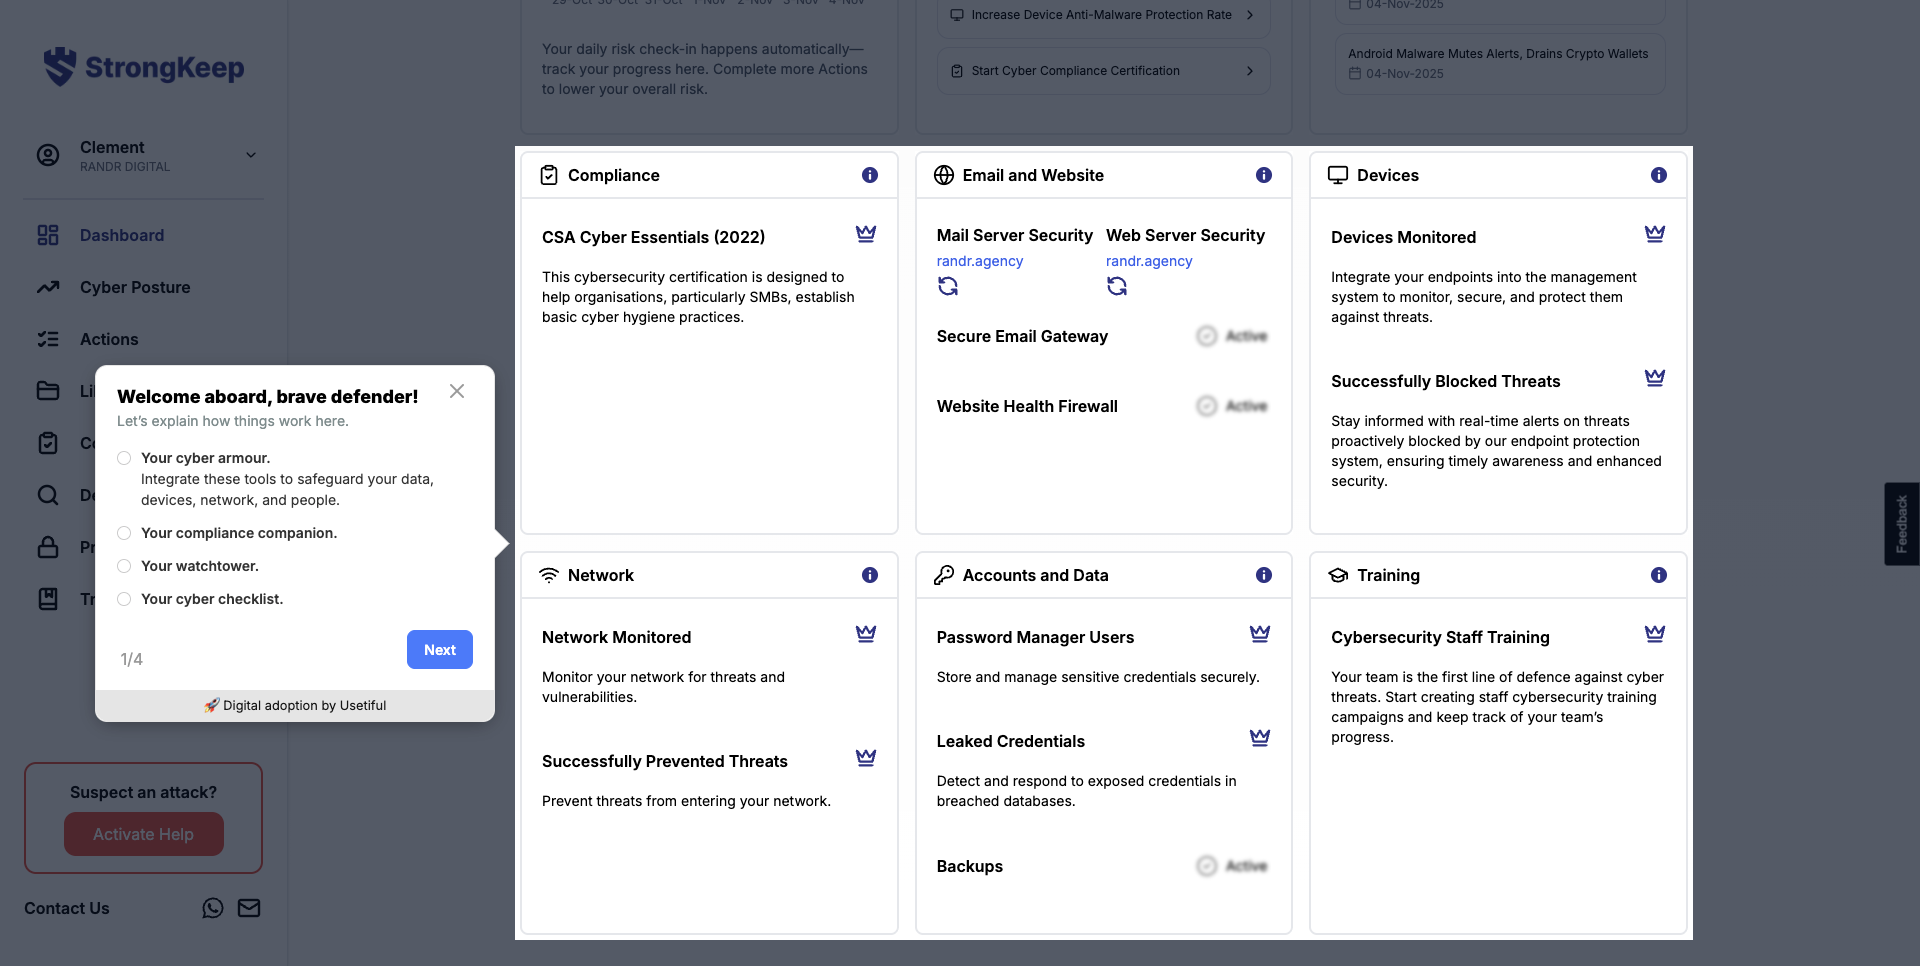Image resolution: width=1920 pixels, height=966 pixels.
Task: Click Next in the welcome tour
Action: 440,650
